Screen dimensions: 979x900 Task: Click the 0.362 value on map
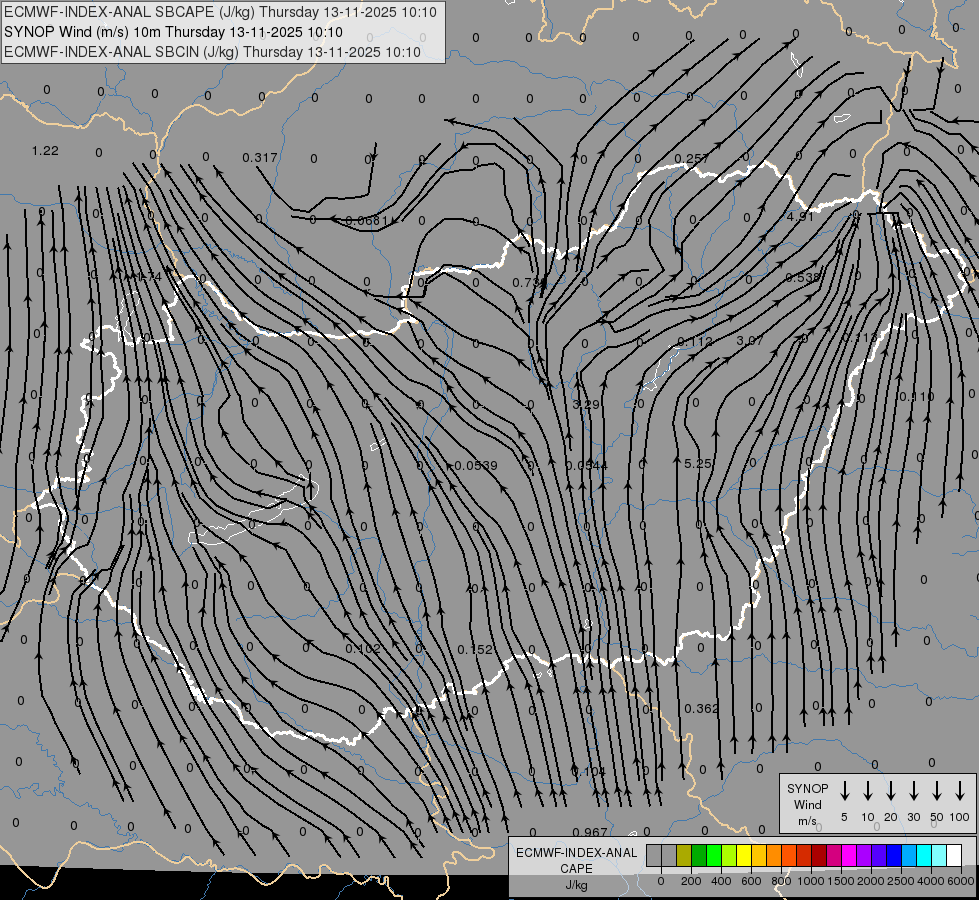coord(702,708)
